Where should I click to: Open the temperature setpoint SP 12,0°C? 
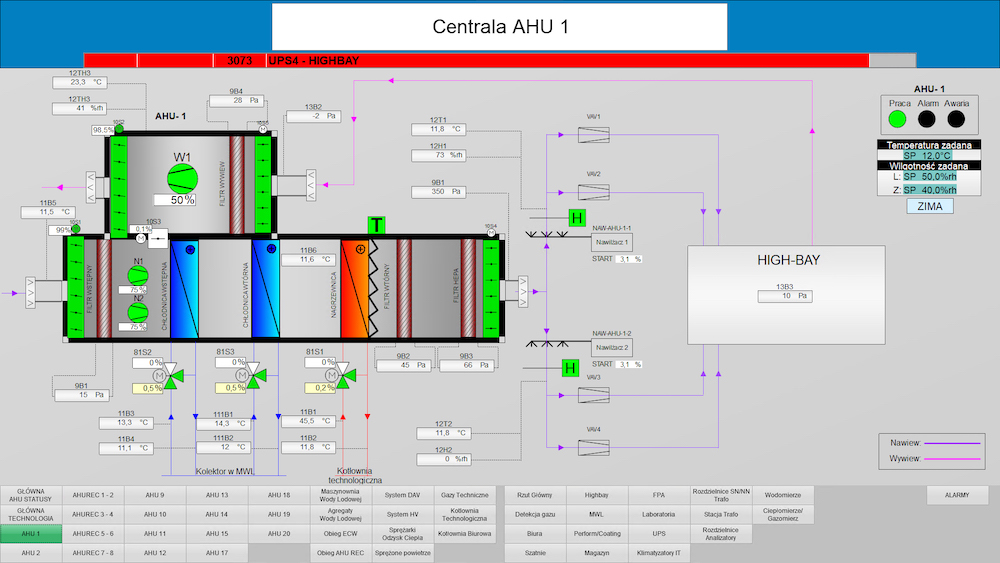(x=929, y=156)
